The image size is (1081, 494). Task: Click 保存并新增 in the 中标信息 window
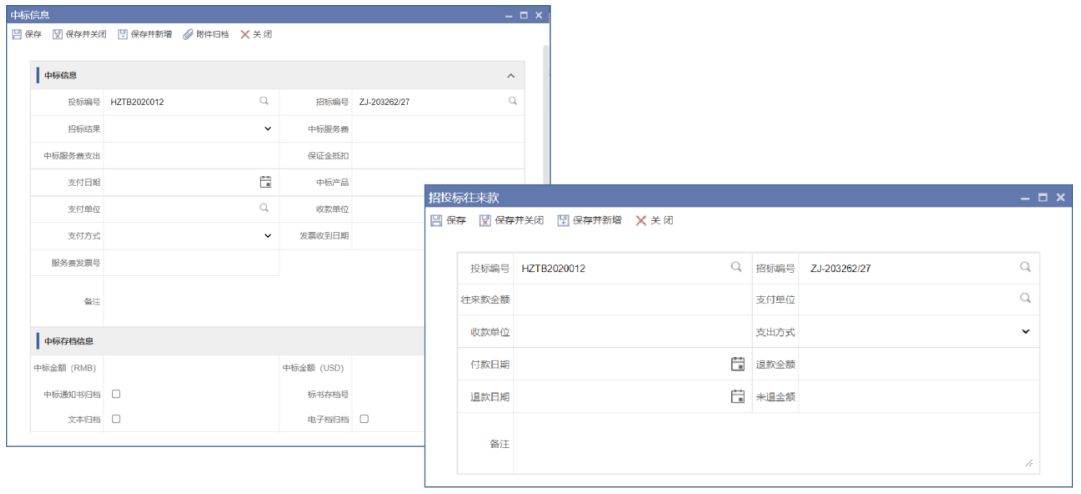coord(145,34)
